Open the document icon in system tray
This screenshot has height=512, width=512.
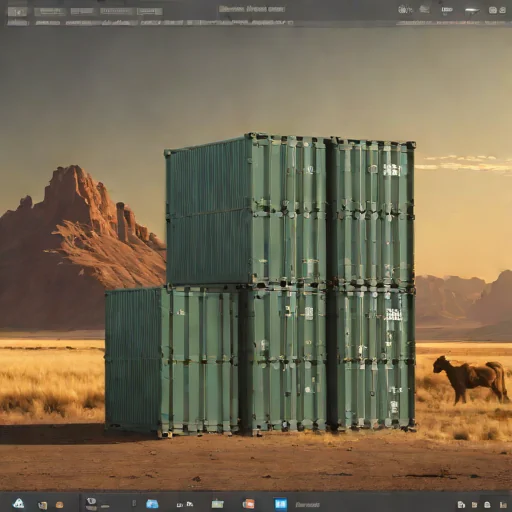click(x=461, y=504)
